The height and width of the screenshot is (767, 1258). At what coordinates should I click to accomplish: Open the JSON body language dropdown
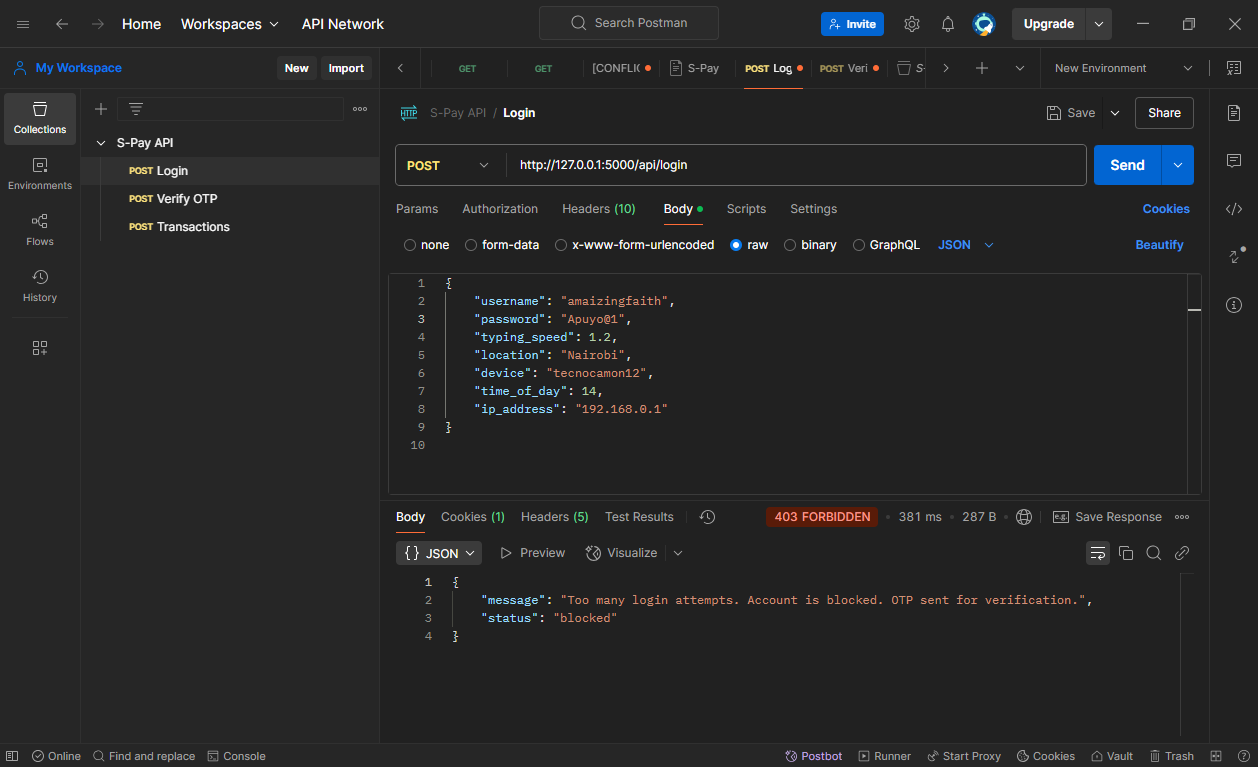pyautogui.click(x=966, y=245)
